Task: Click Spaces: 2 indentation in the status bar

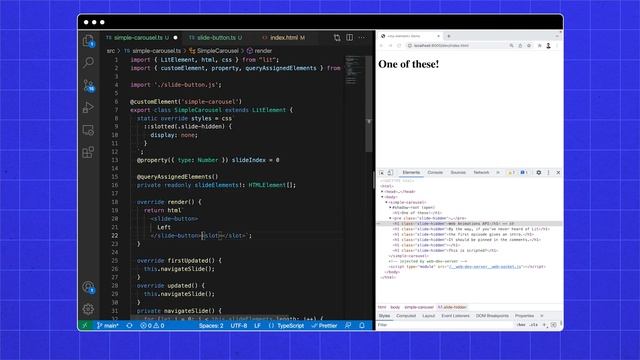Action: (x=211, y=325)
